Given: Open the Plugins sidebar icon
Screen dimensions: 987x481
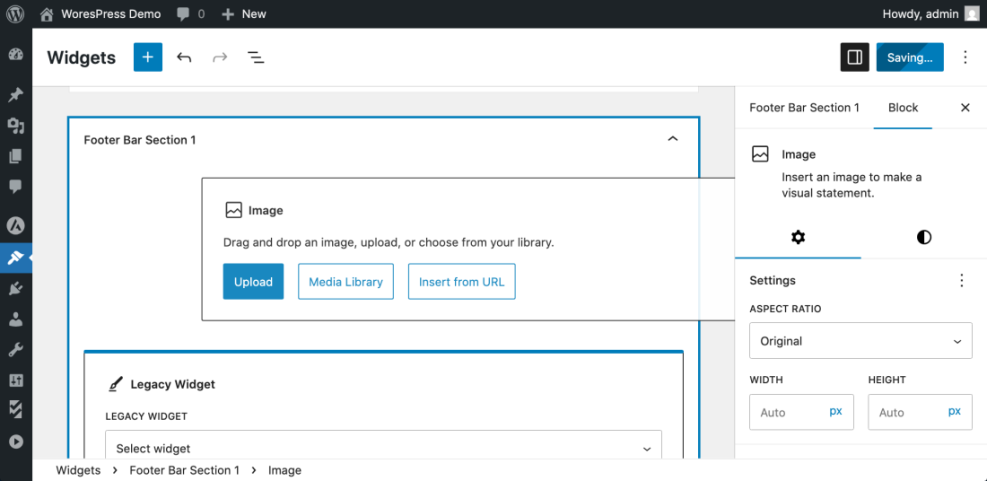Looking at the screenshot, I should point(16,288).
